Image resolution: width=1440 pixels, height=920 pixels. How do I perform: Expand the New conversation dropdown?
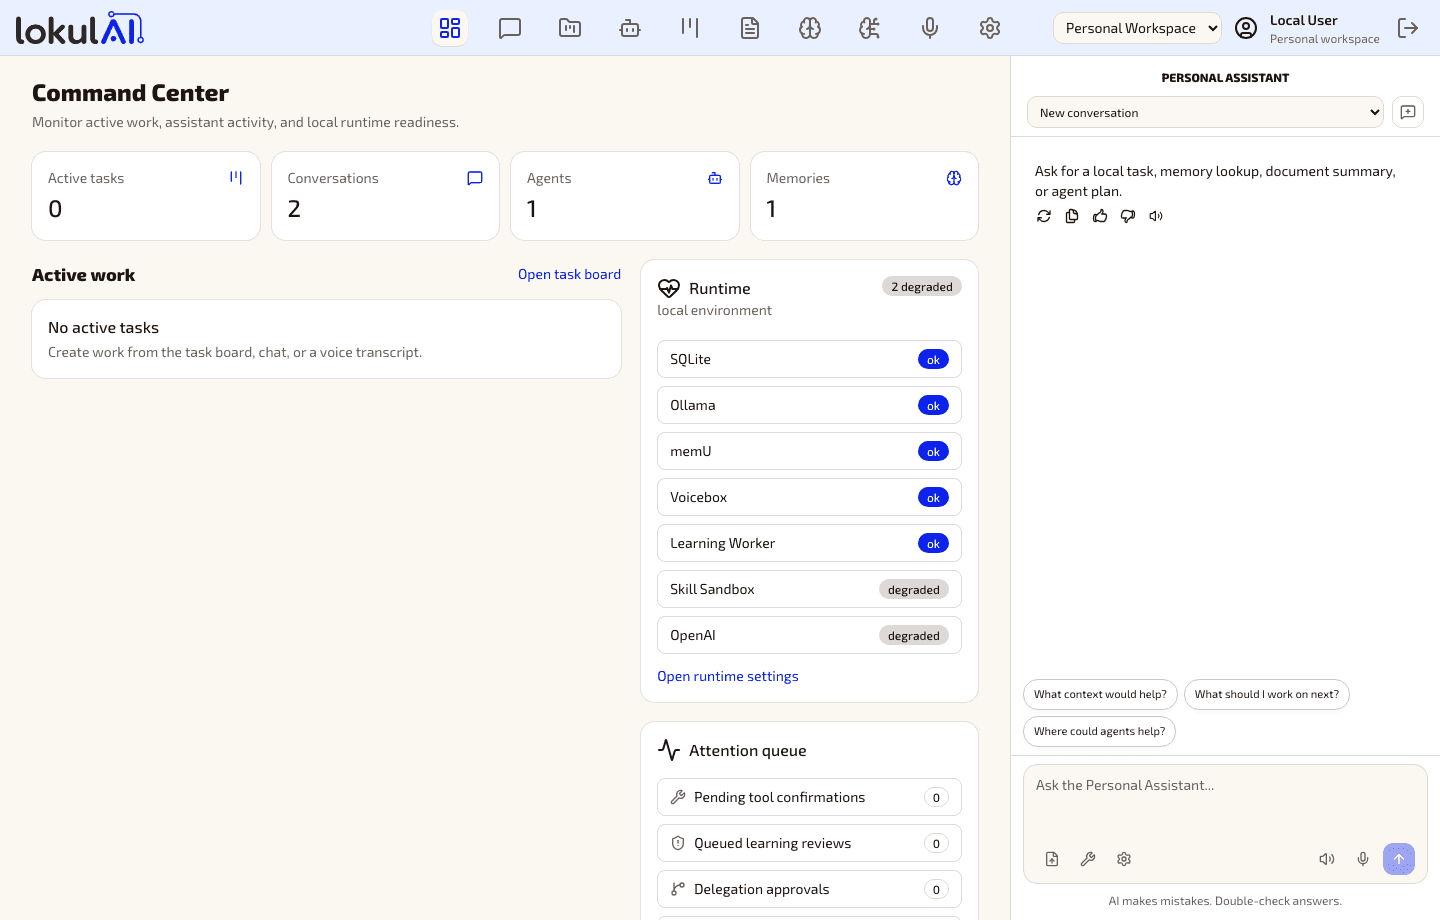point(1205,112)
